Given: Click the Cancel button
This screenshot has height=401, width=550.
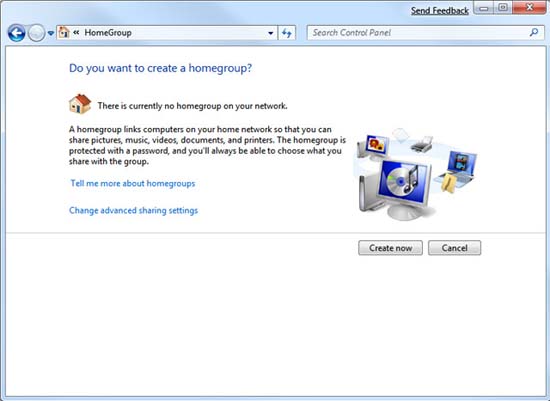Looking at the screenshot, I should coord(455,248).
